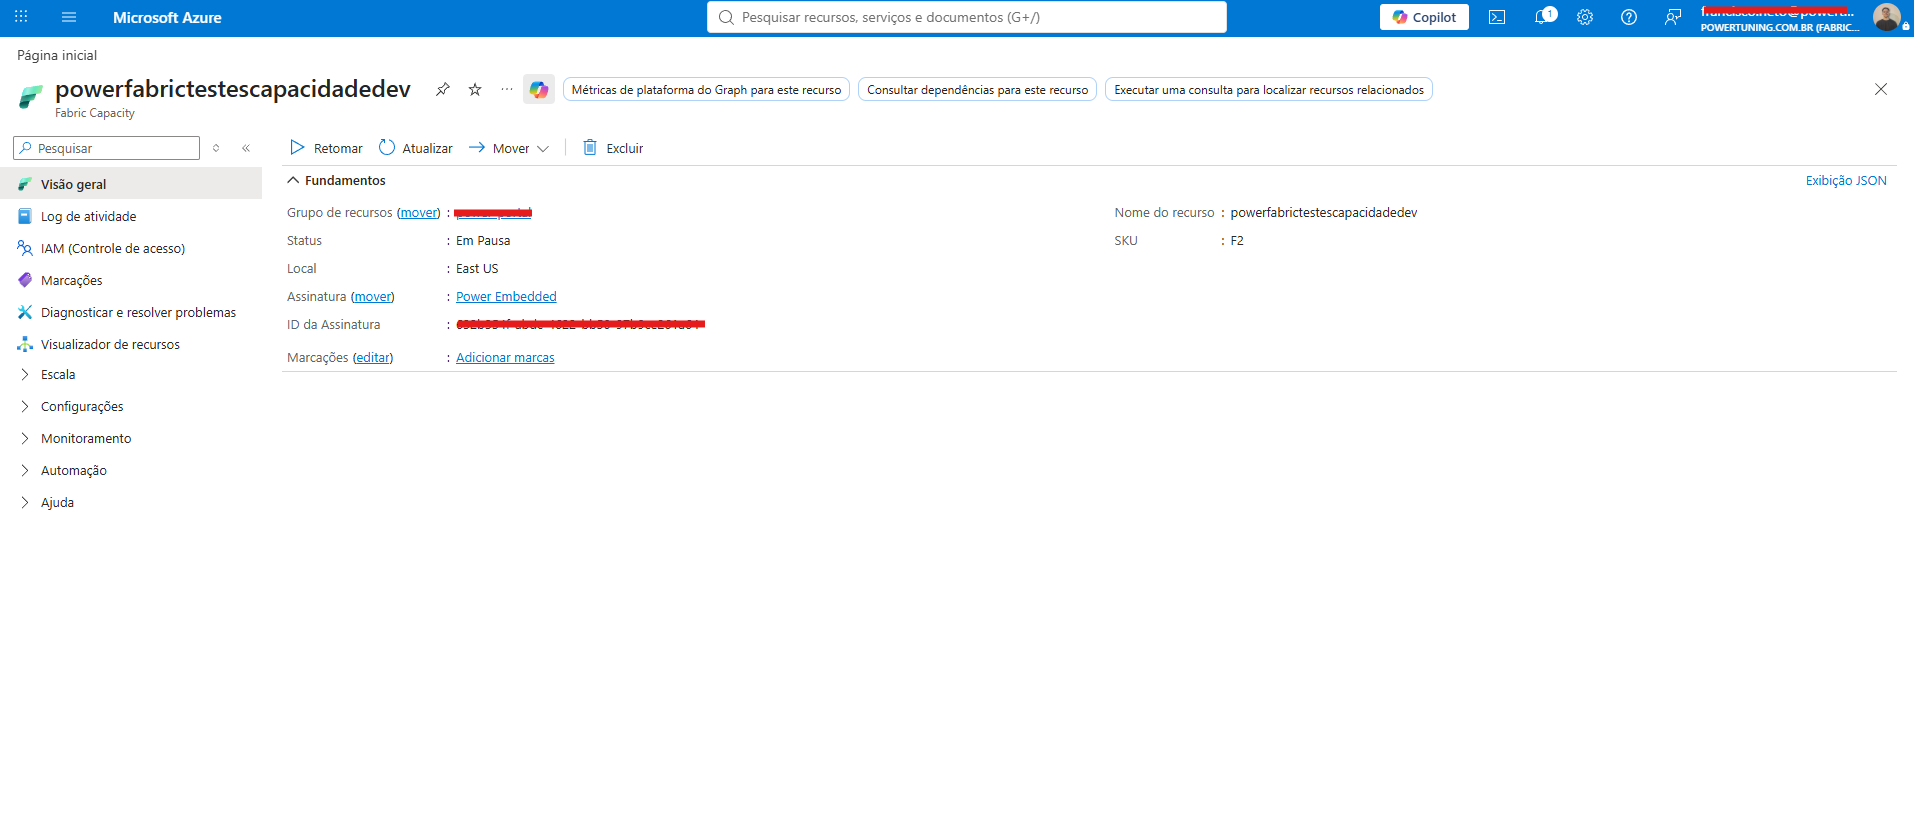Open the Azure portal apps grid icon

pyautogui.click(x=21, y=17)
